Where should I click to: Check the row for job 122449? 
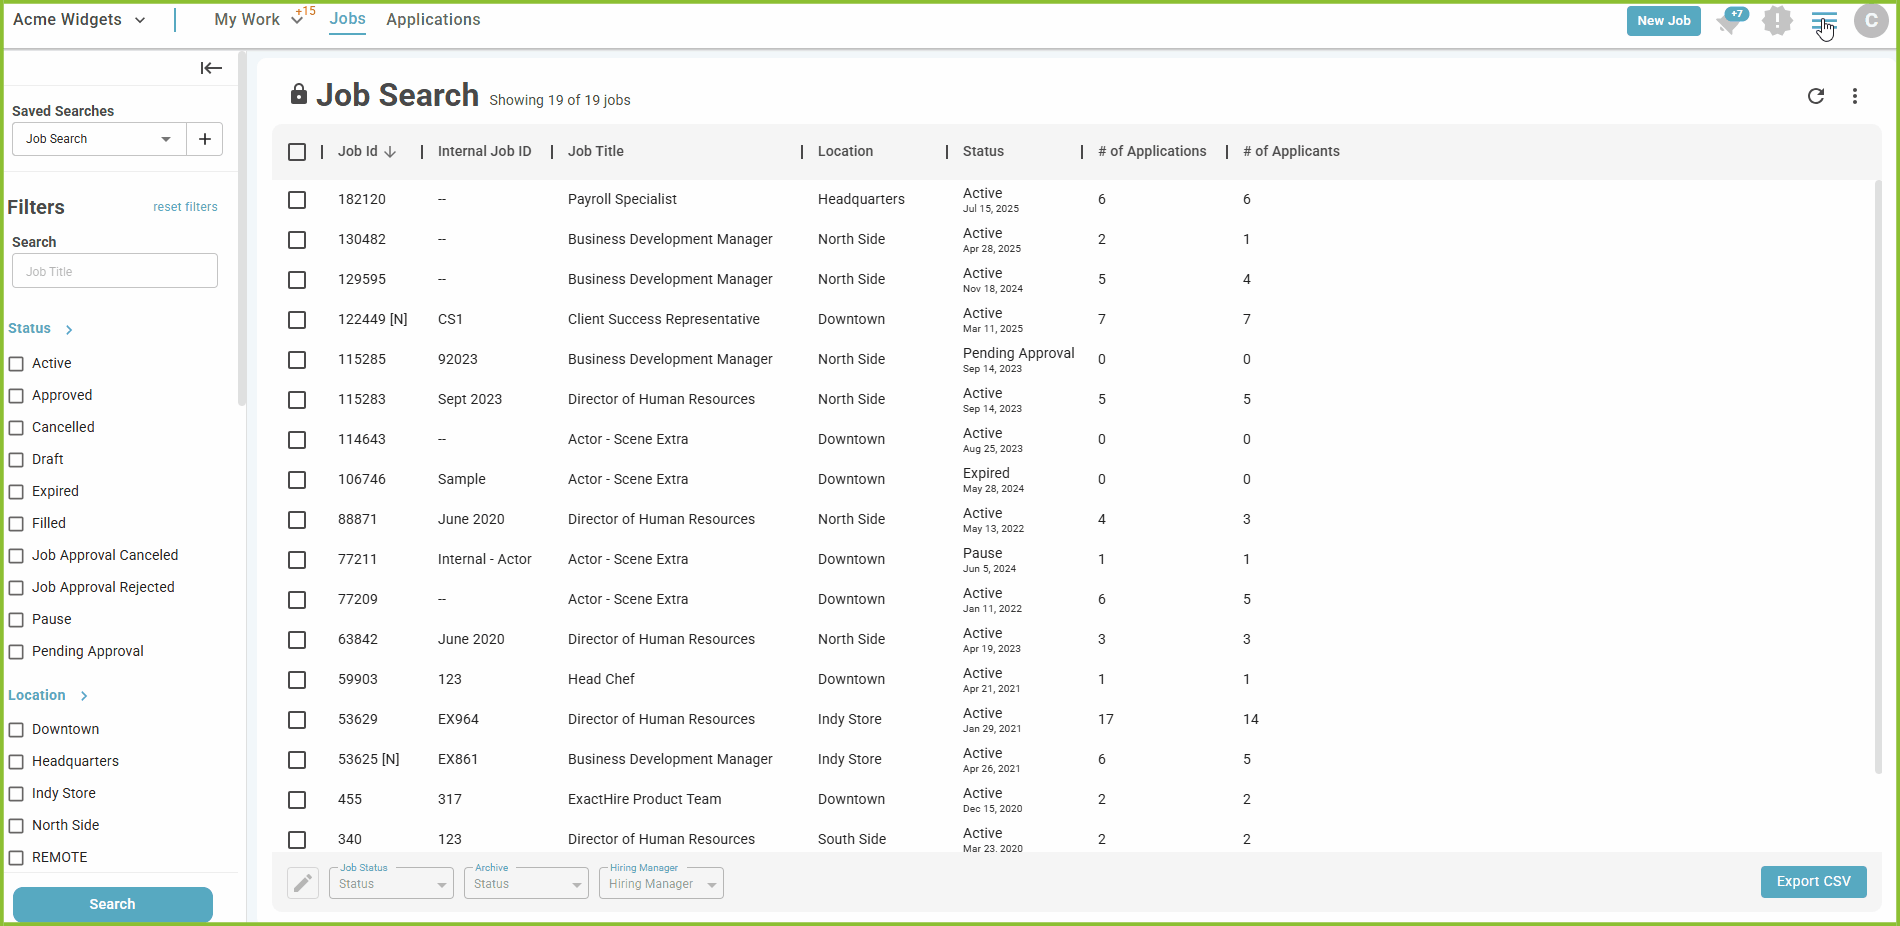297,320
